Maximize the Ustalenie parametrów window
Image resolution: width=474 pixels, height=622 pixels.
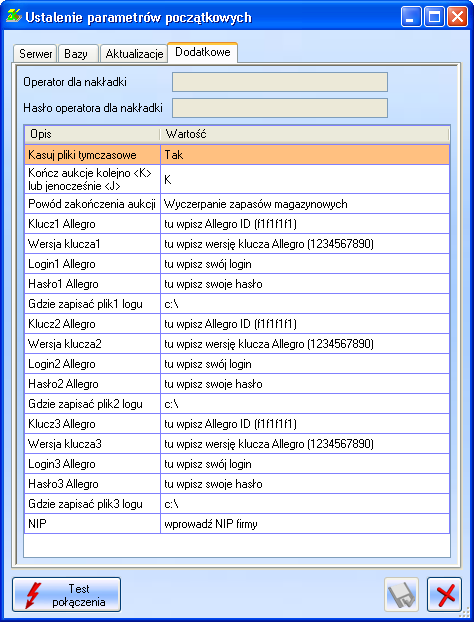pos(434,17)
